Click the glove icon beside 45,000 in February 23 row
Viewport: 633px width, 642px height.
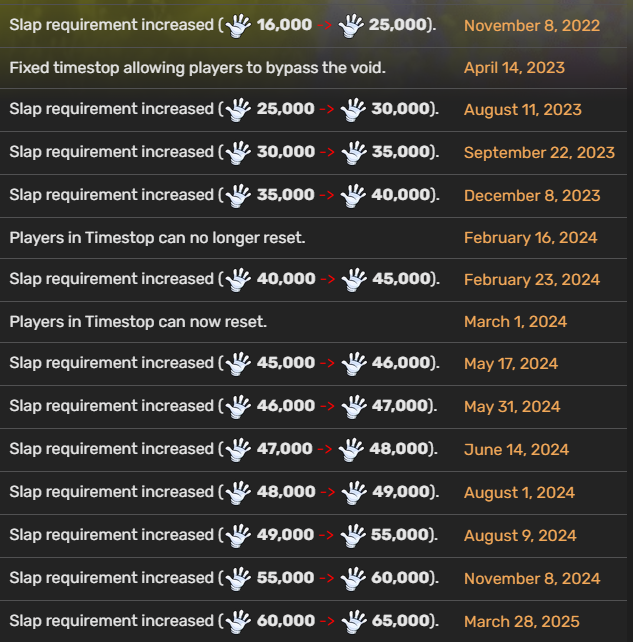[354, 280]
